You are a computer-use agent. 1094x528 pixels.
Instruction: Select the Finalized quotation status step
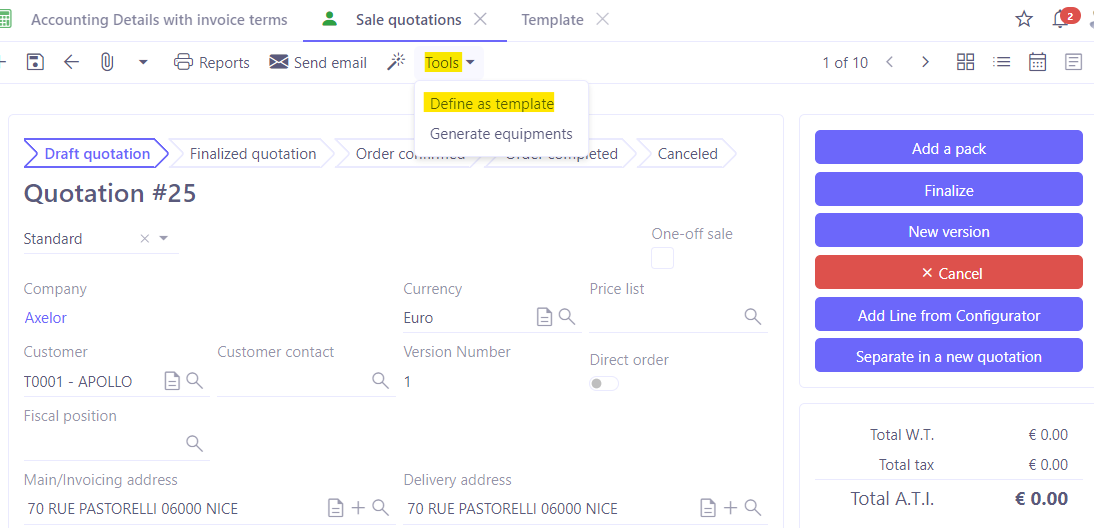point(253,153)
